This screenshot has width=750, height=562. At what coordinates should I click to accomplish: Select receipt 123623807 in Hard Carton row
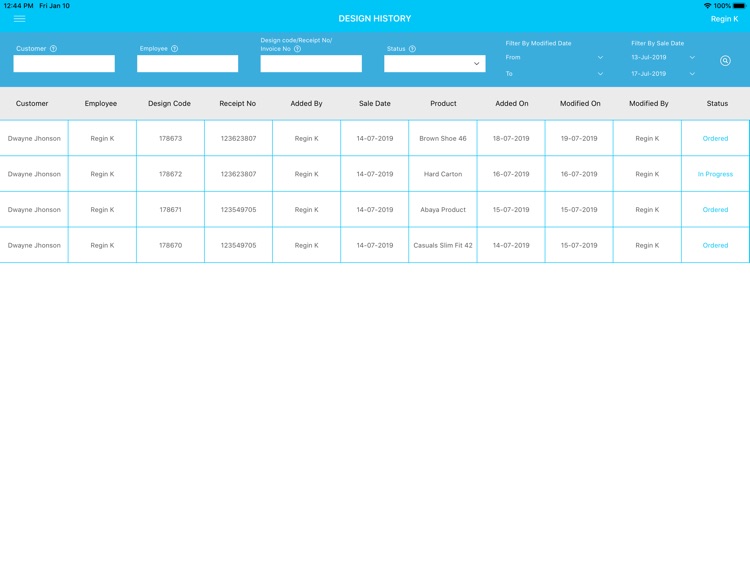(x=238, y=174)
